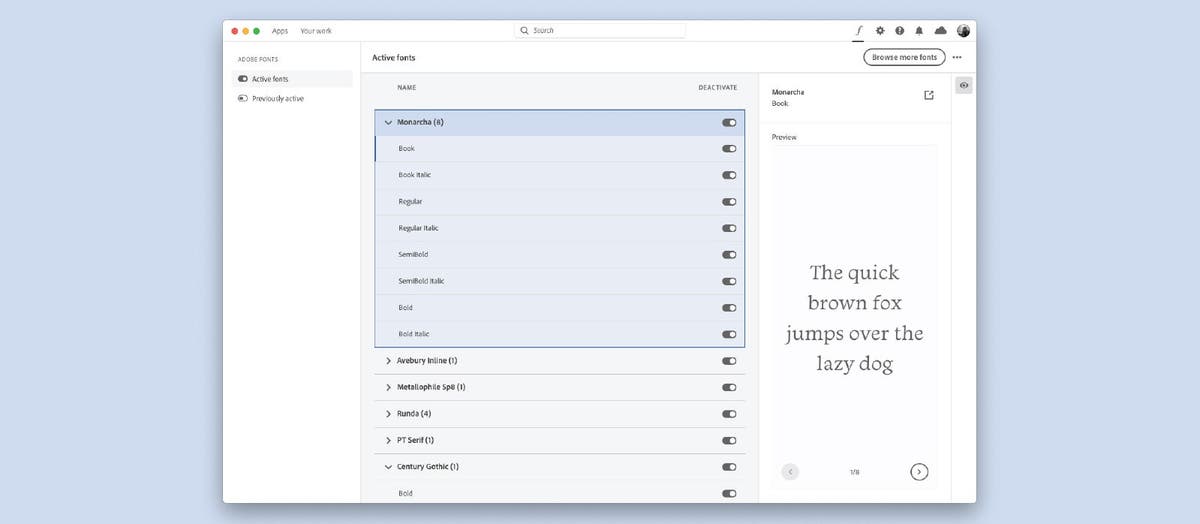Select Active fonts in sidebar

pyautogui.click(x=293, y=79)
